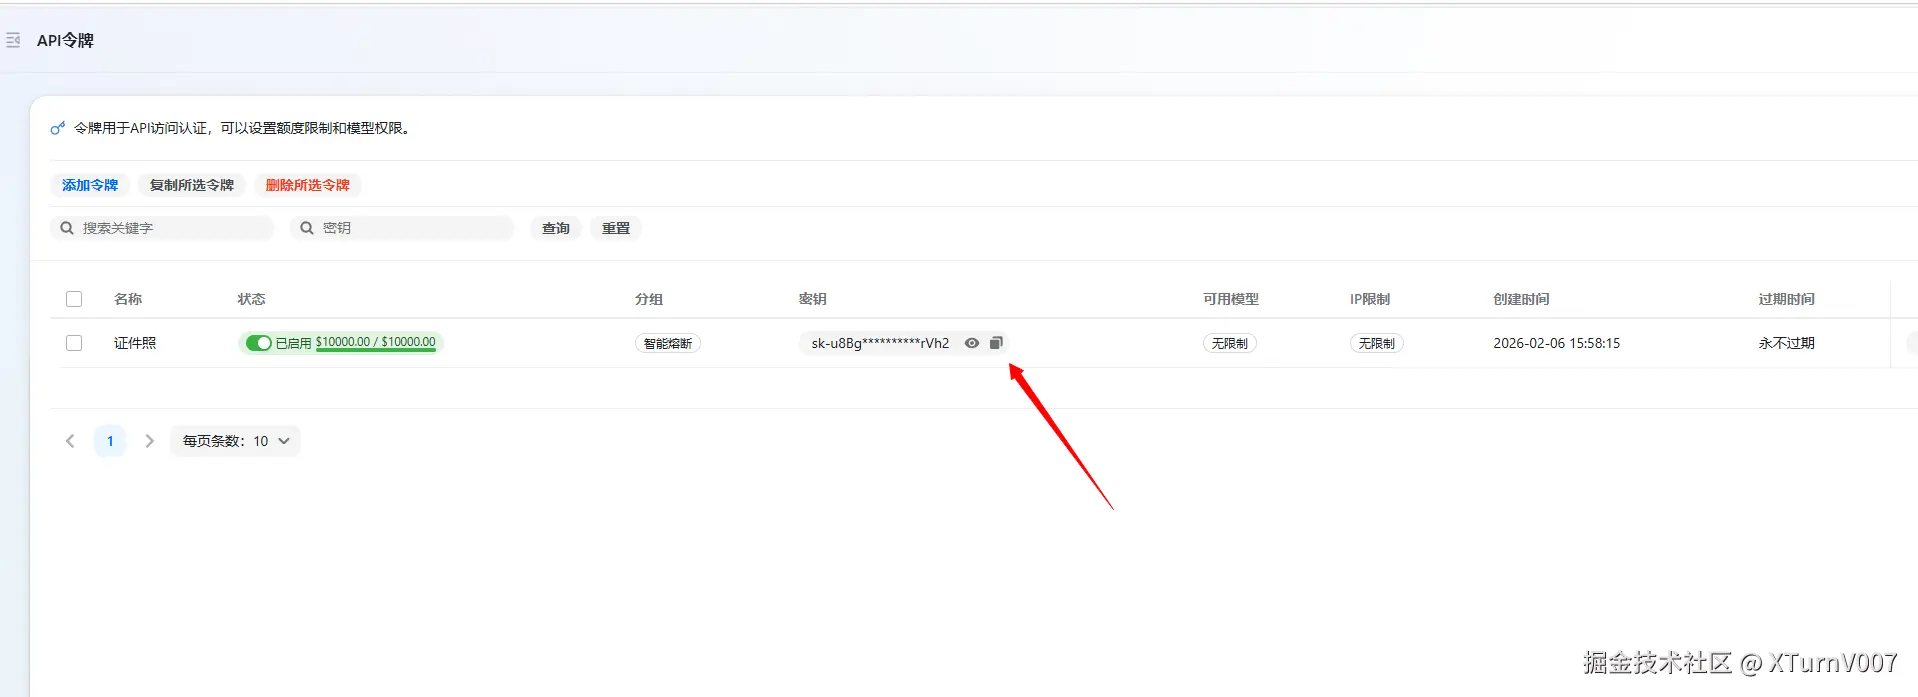Reveal the secret key with the eye icon
Screen dimensions: 1918x697
pos(972,343)
